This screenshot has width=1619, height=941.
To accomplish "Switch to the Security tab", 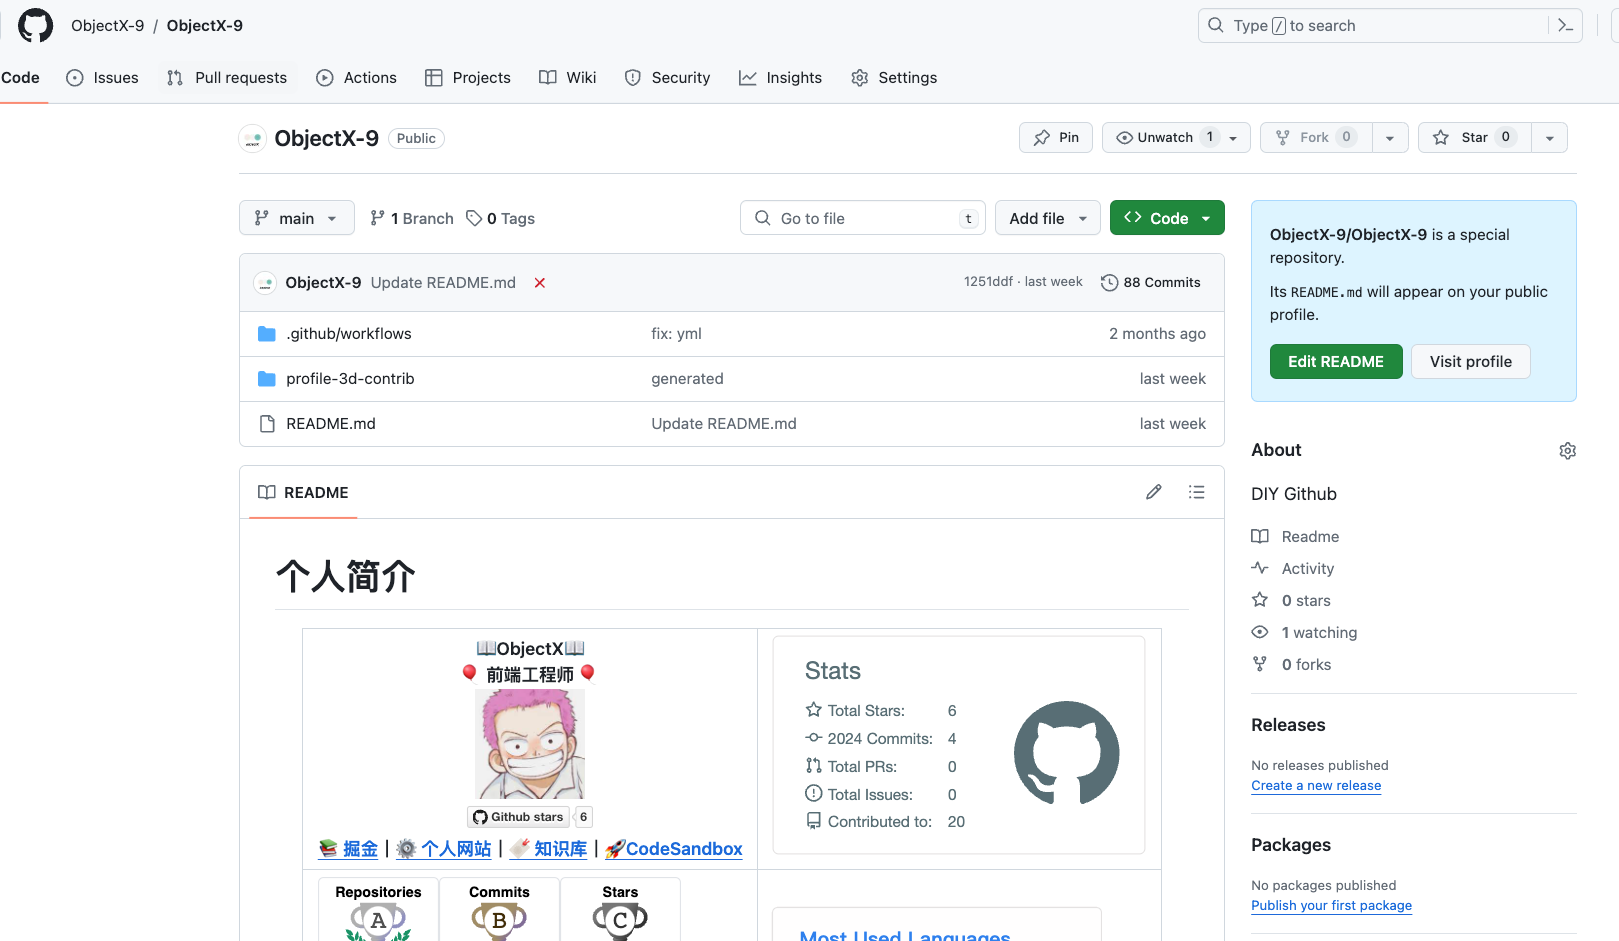I will point(667,78).
